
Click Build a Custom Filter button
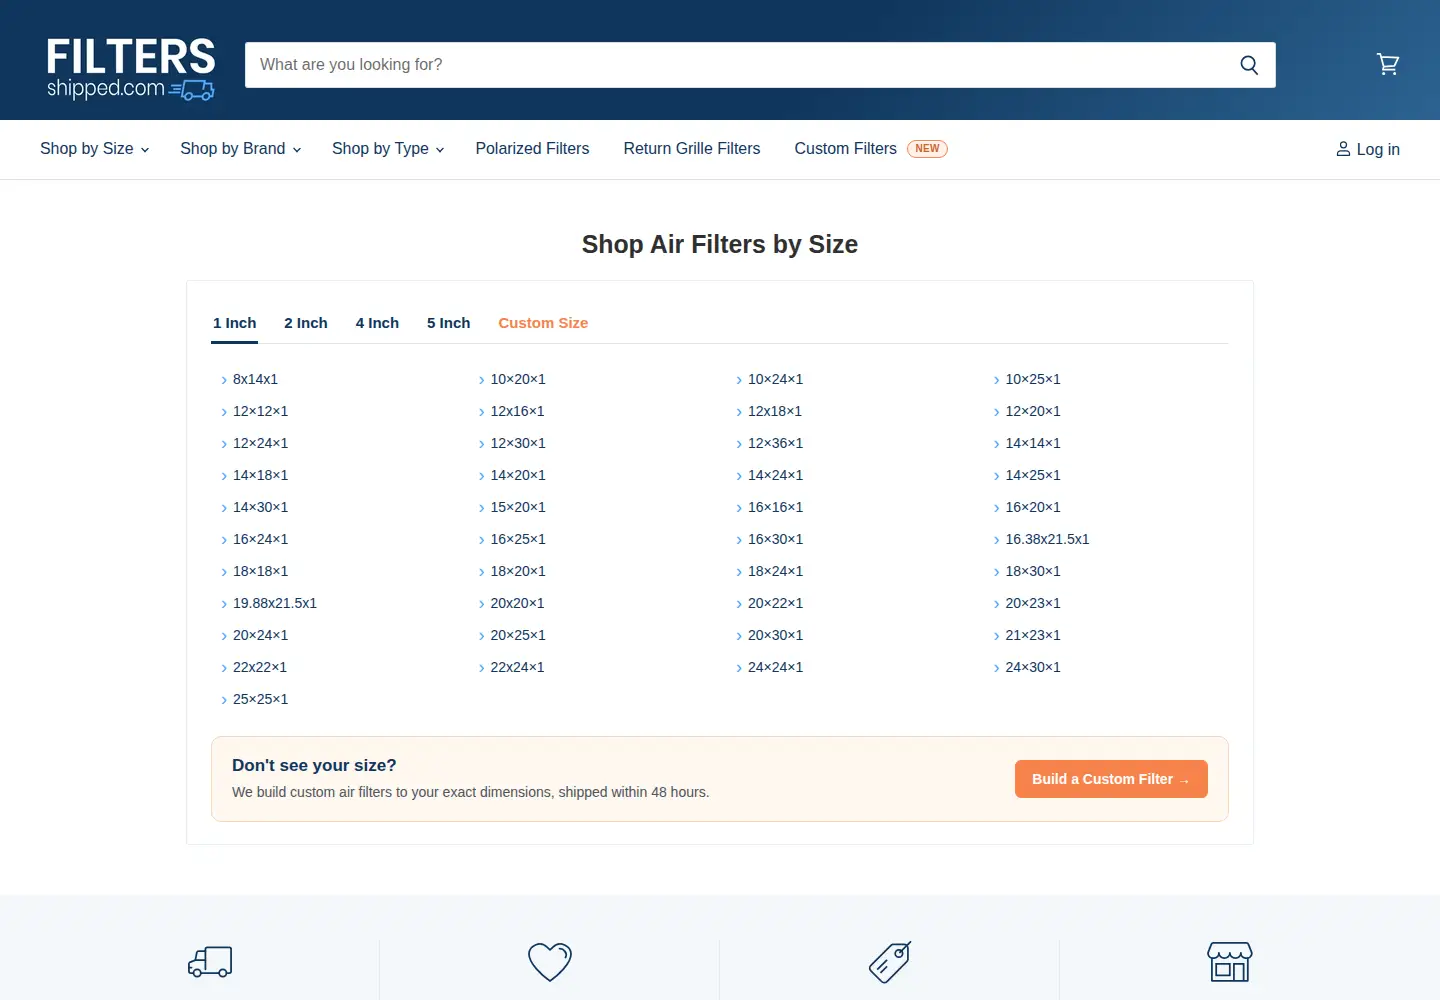pyautogui.click(x=1111, y=779)
